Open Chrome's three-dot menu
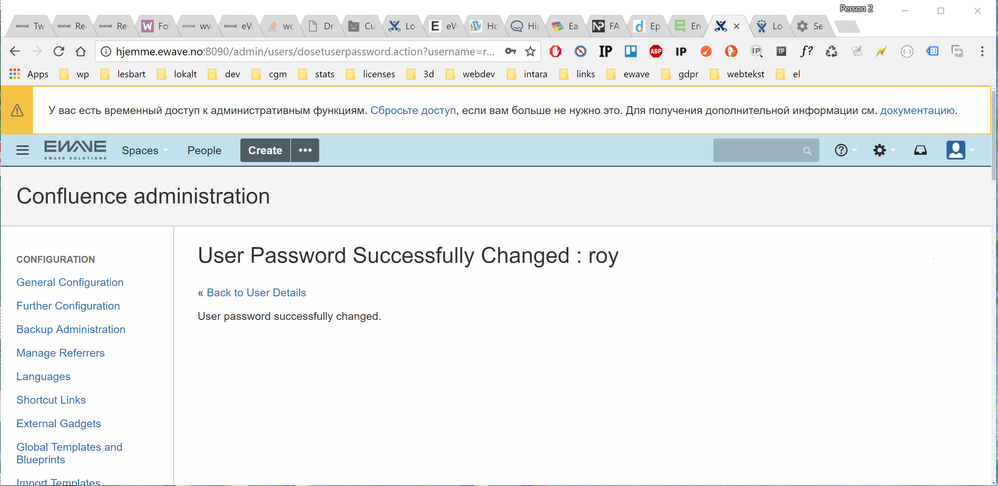 pyautogui.click(x=981, y=52)
